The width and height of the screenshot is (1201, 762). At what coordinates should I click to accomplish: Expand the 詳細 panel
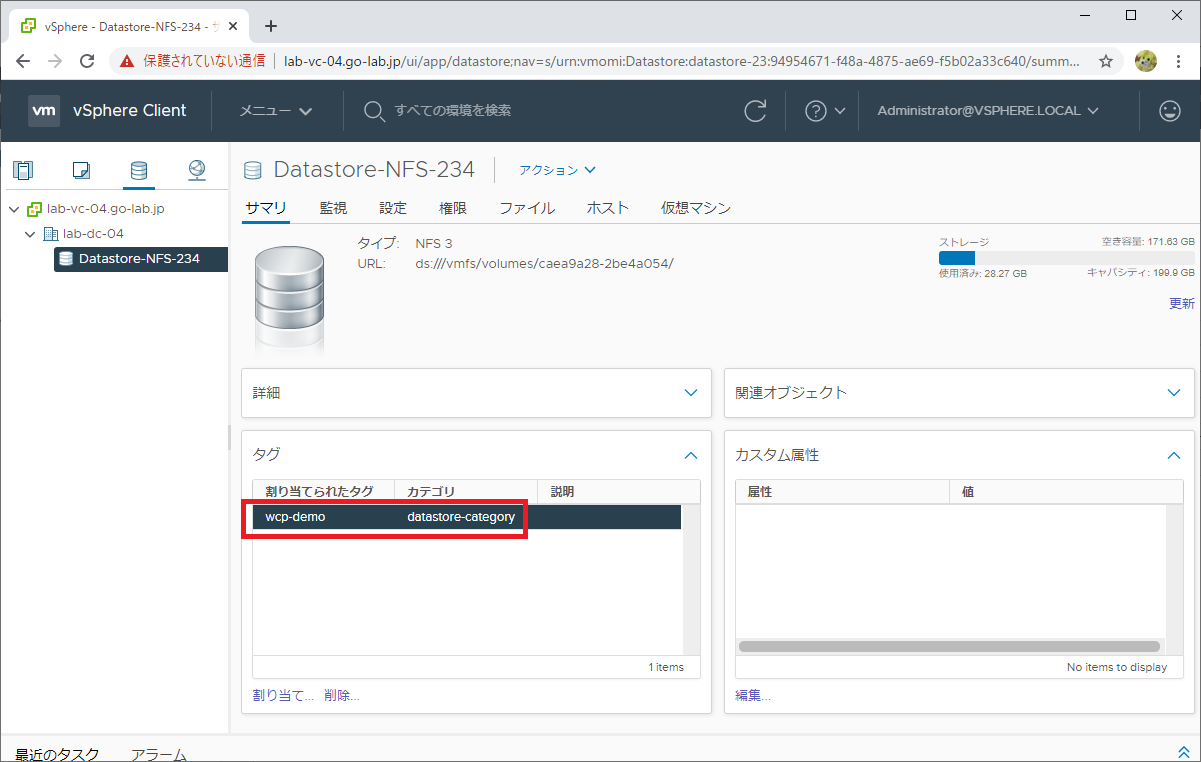point(691,393)
